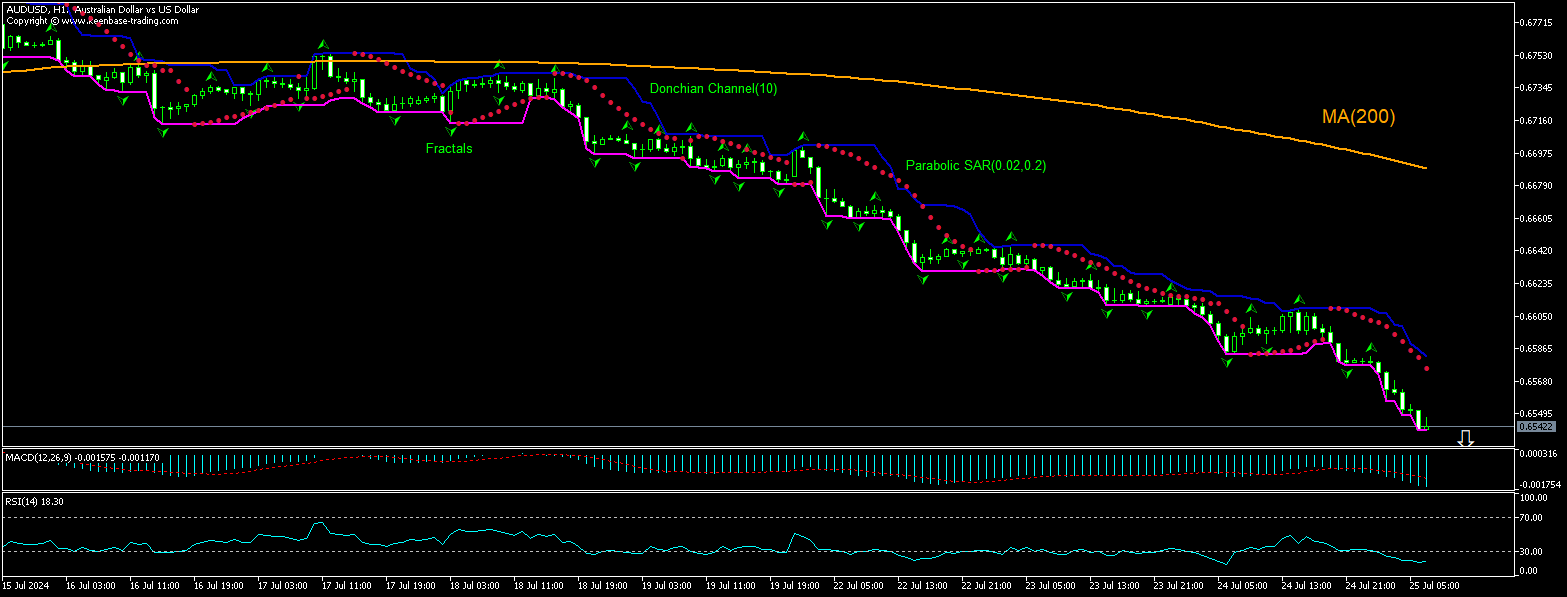Click a green up fractal arrow above the candles
The width and height of the screenshot is (1567, 597).
(x=321, y=43)
